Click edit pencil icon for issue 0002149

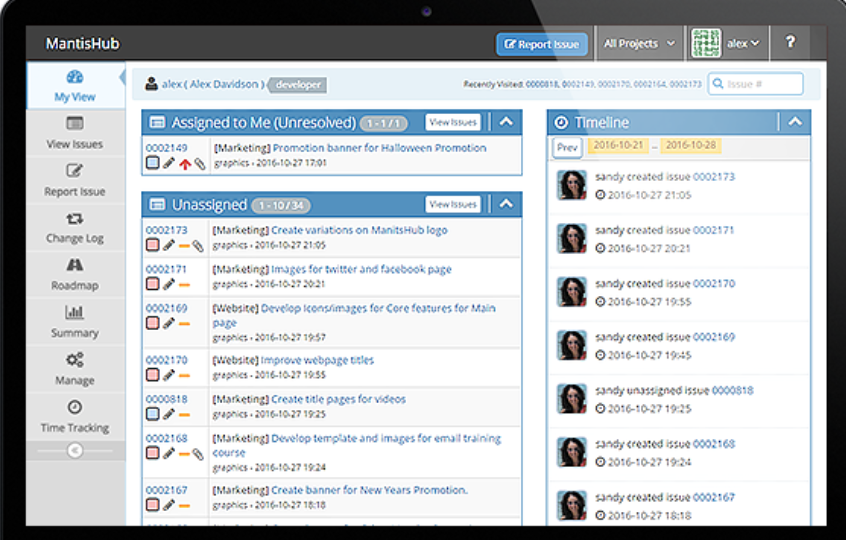pos(169,163)
